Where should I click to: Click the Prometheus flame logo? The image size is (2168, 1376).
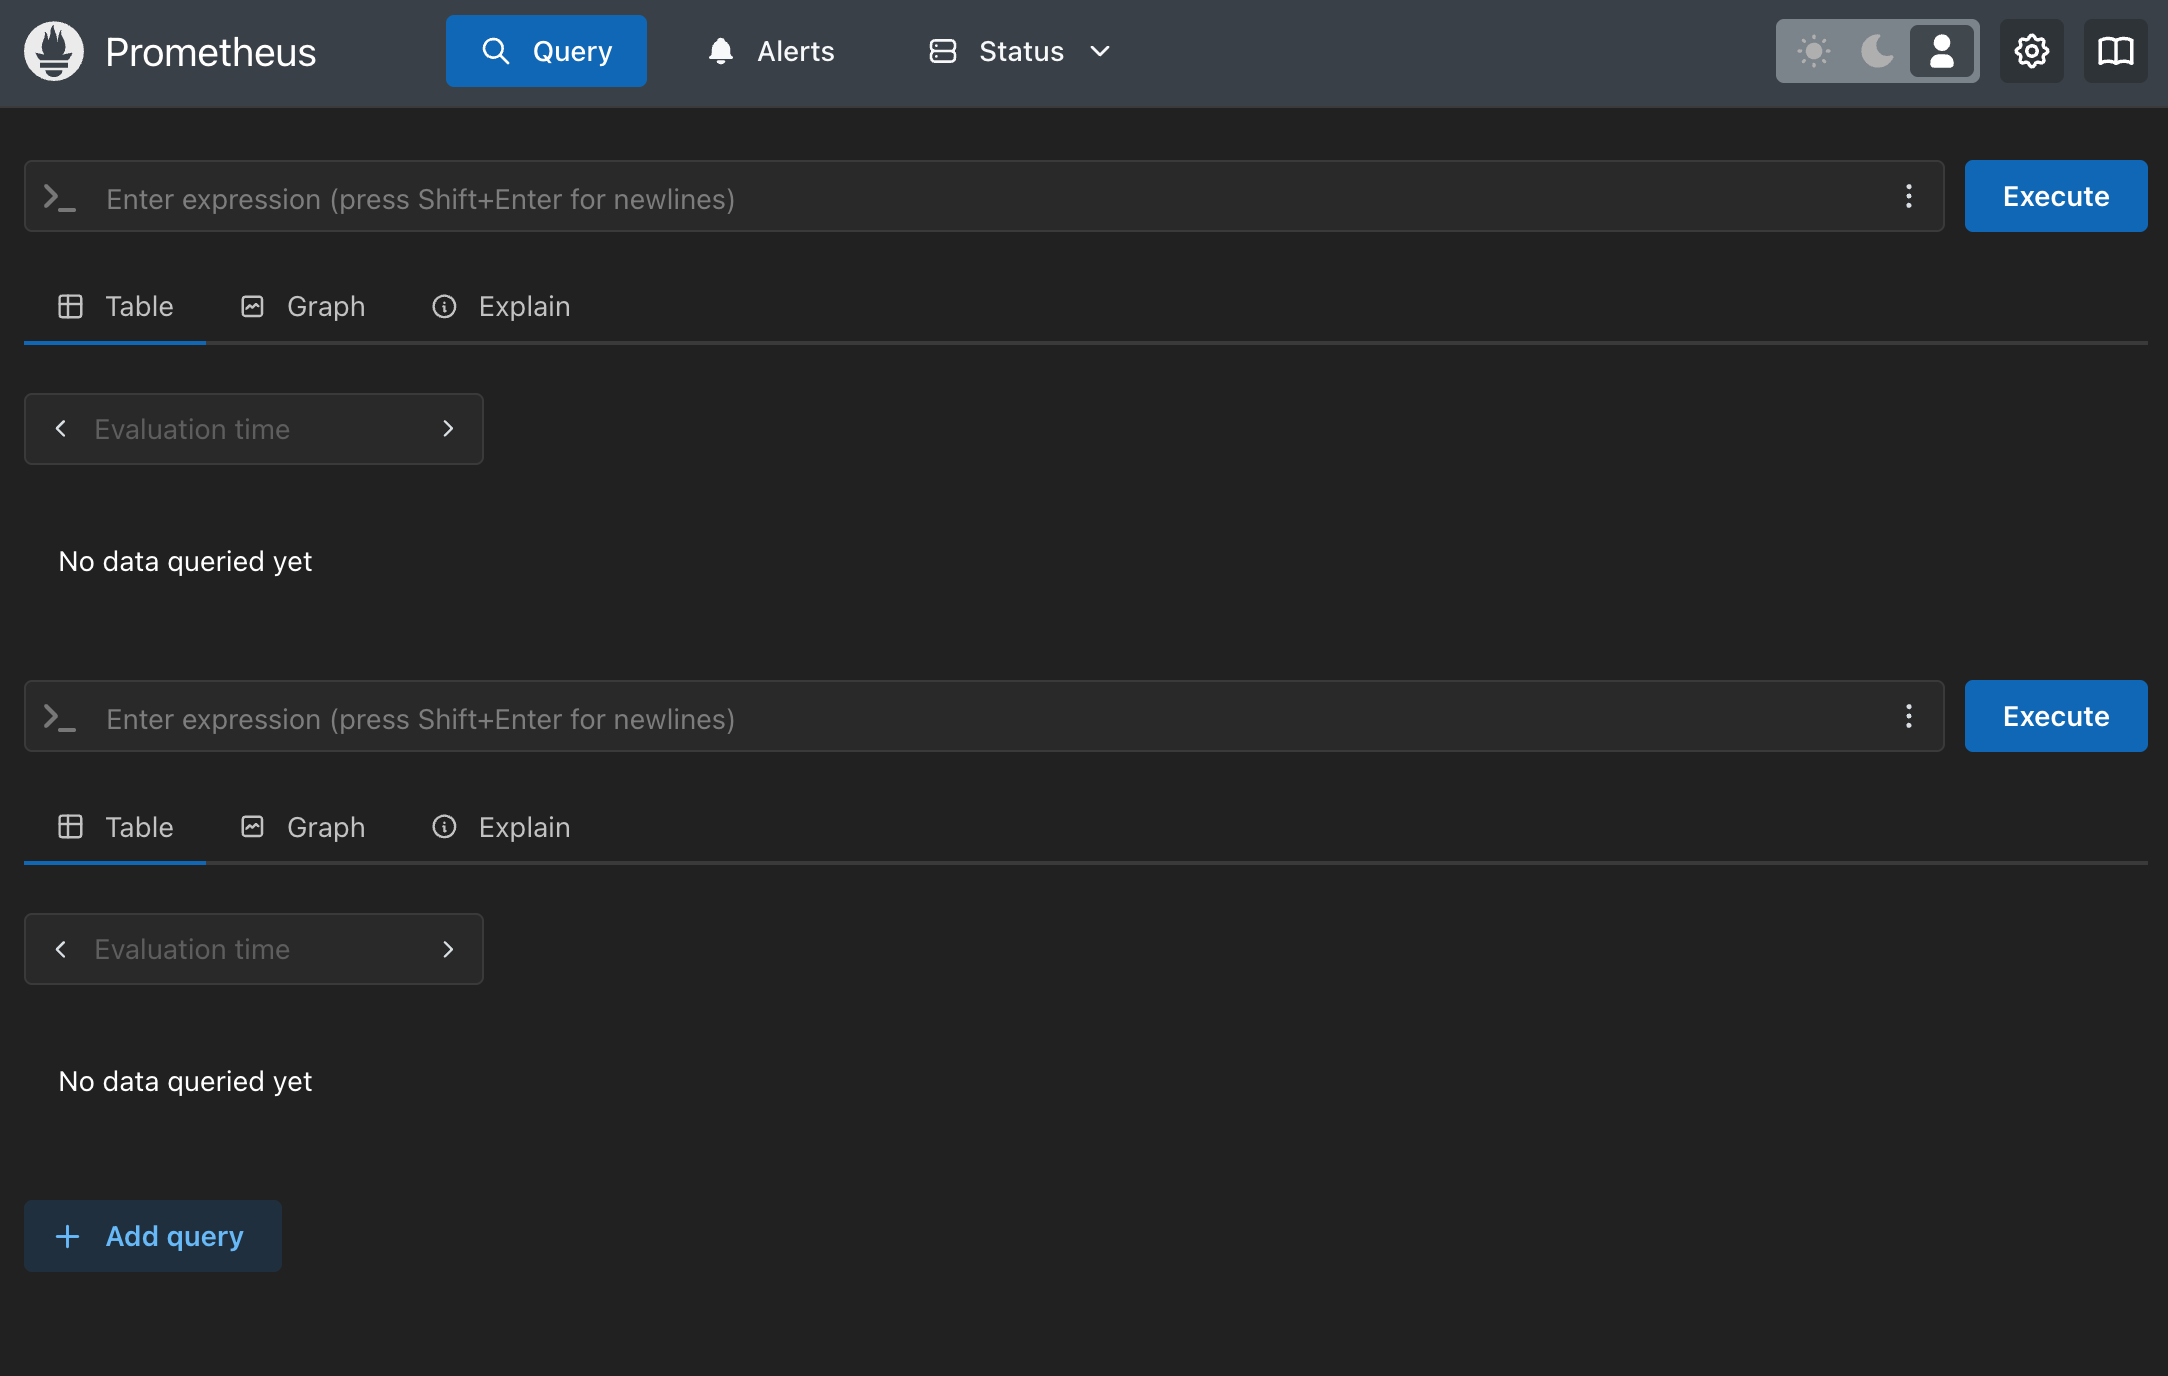(x=54, y=51)
